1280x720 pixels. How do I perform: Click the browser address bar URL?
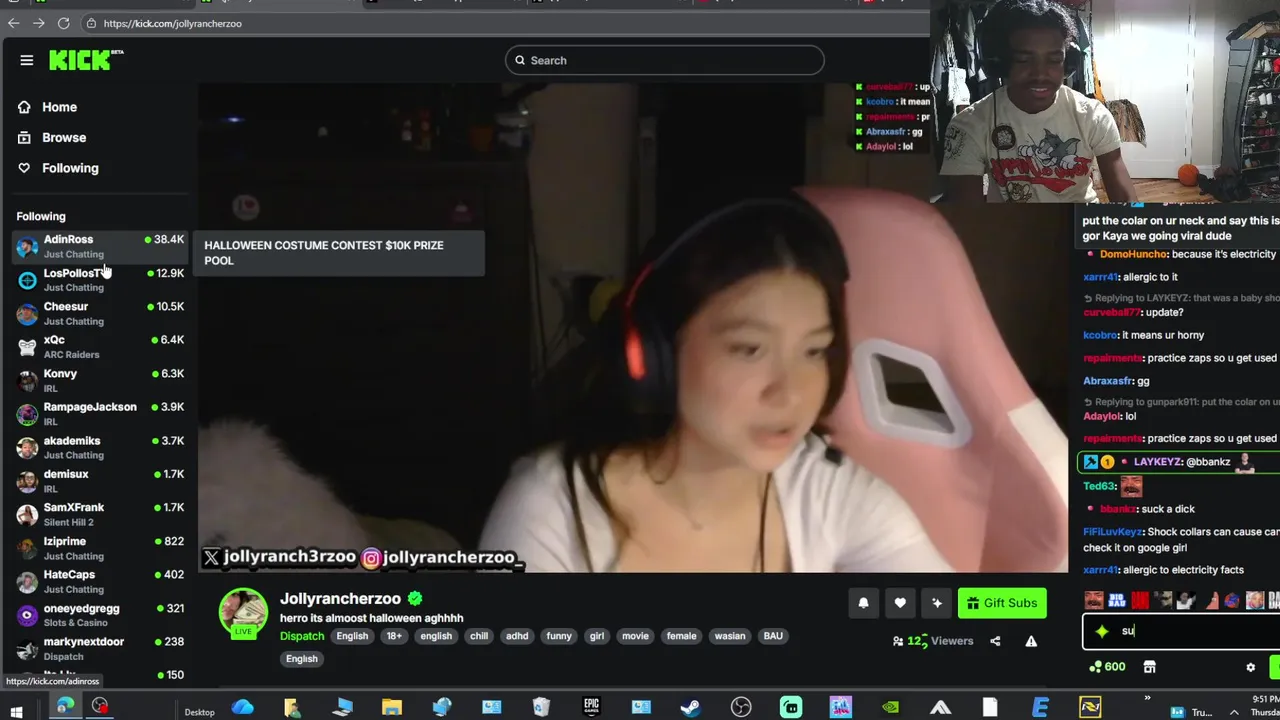[x=172, y=23]
